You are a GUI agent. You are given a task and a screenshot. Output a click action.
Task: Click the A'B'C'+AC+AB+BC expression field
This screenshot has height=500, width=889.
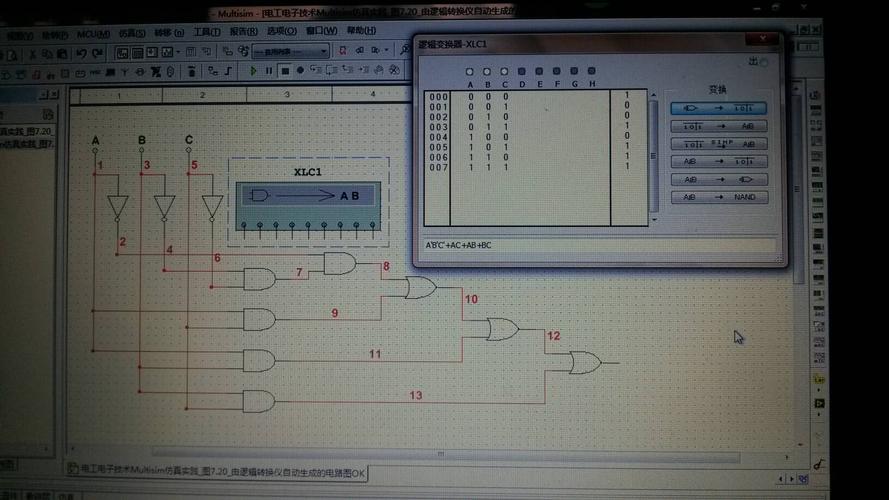pyautogui.click(x=600, y=245)
